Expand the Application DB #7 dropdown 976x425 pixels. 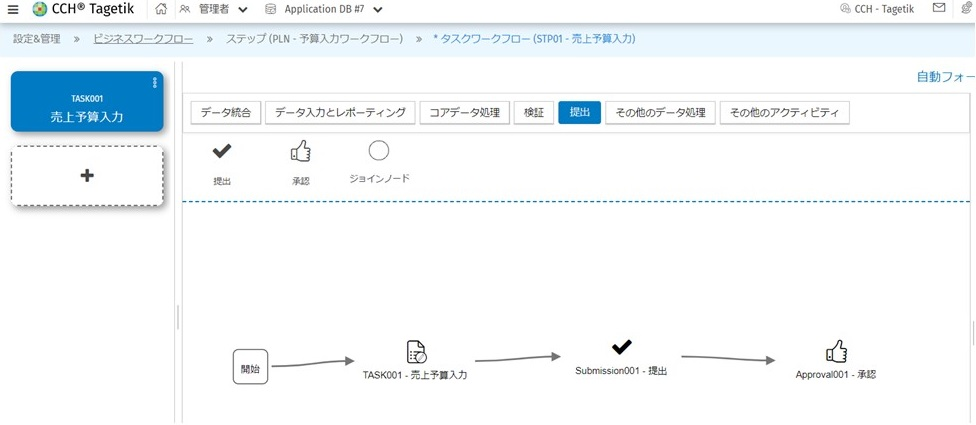(377, 10)
